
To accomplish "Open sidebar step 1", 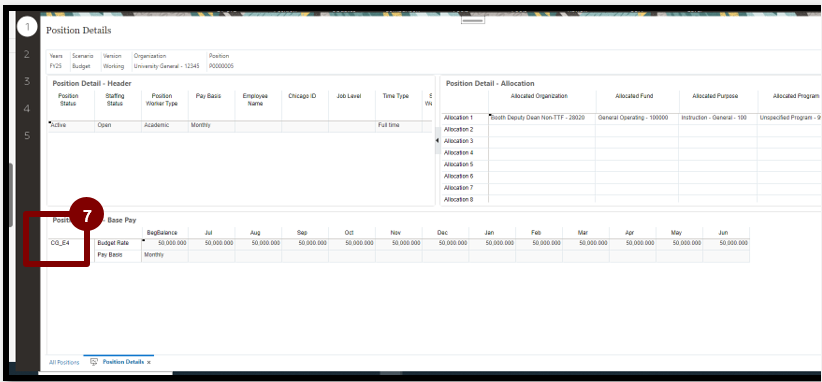I will point(27,26).
